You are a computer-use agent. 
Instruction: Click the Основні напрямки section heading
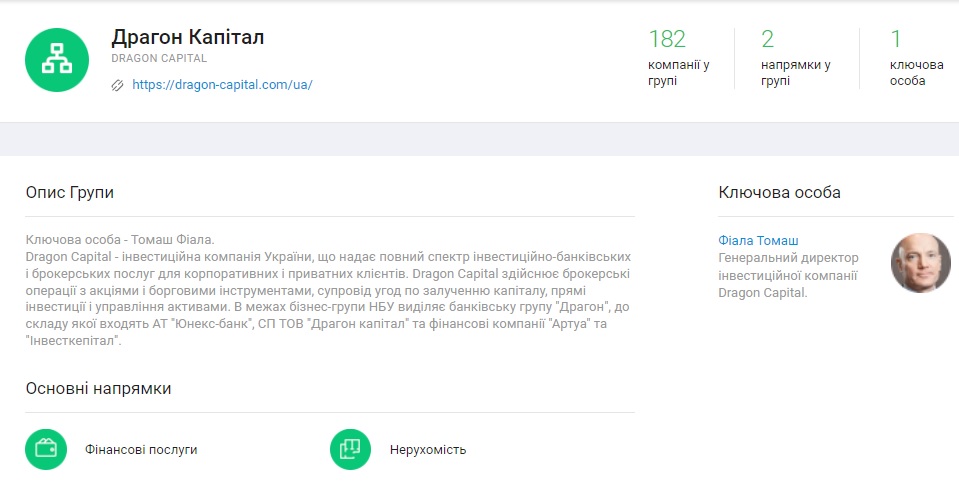[98, 388]
